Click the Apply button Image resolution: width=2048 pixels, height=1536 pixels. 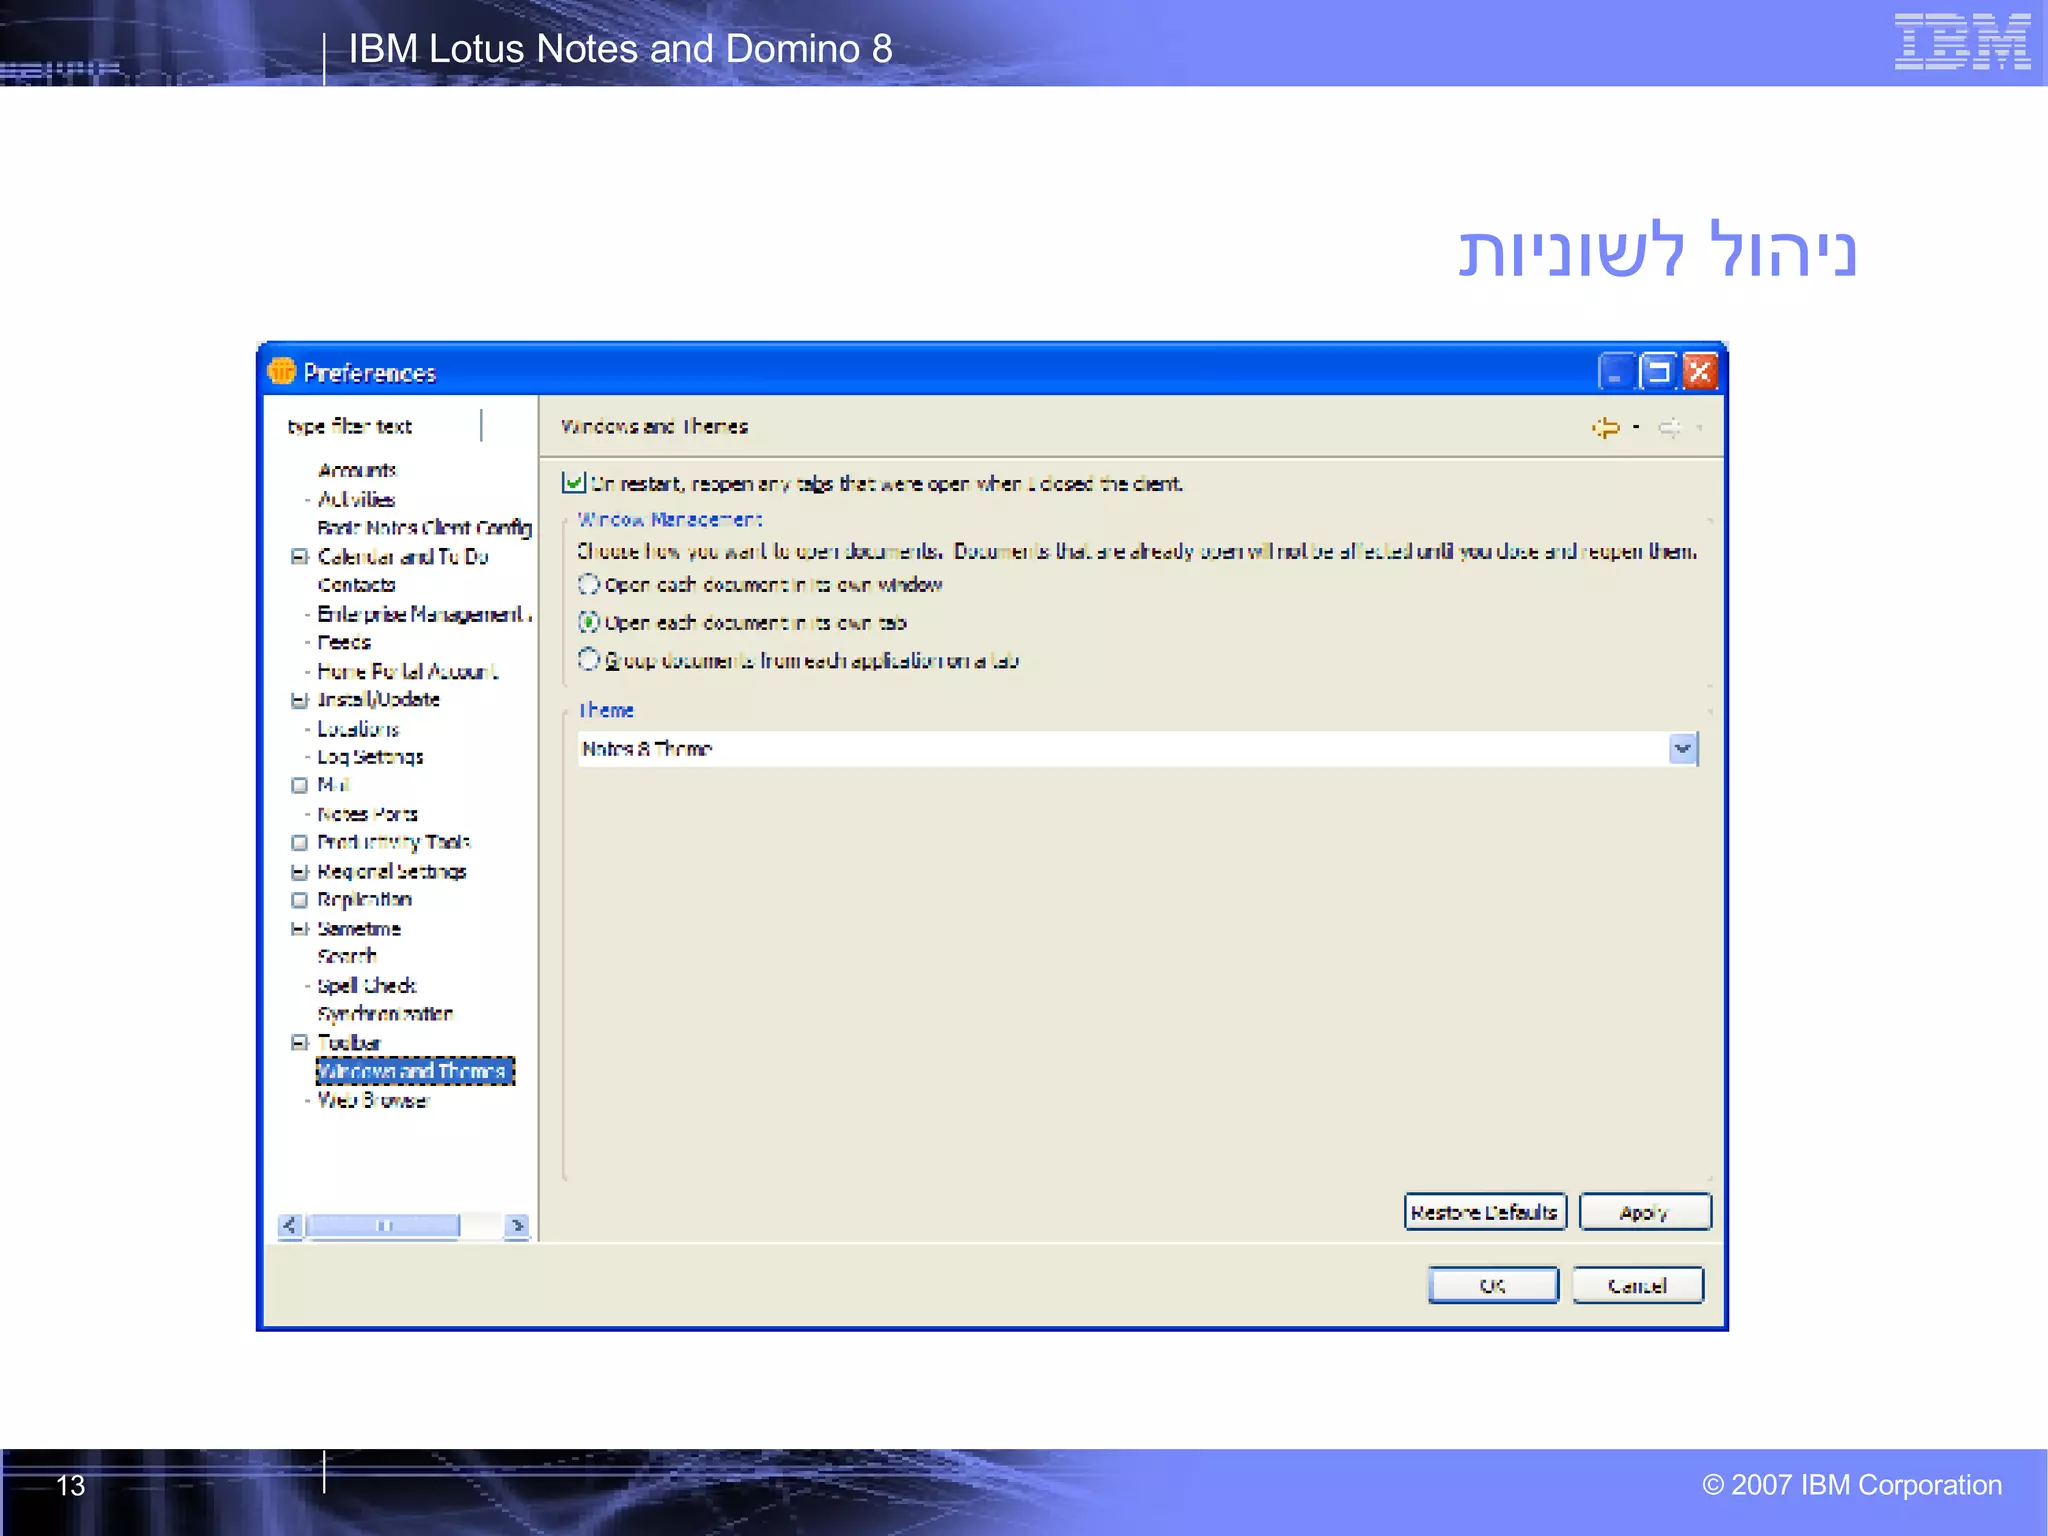(x=1645, y=1212)
